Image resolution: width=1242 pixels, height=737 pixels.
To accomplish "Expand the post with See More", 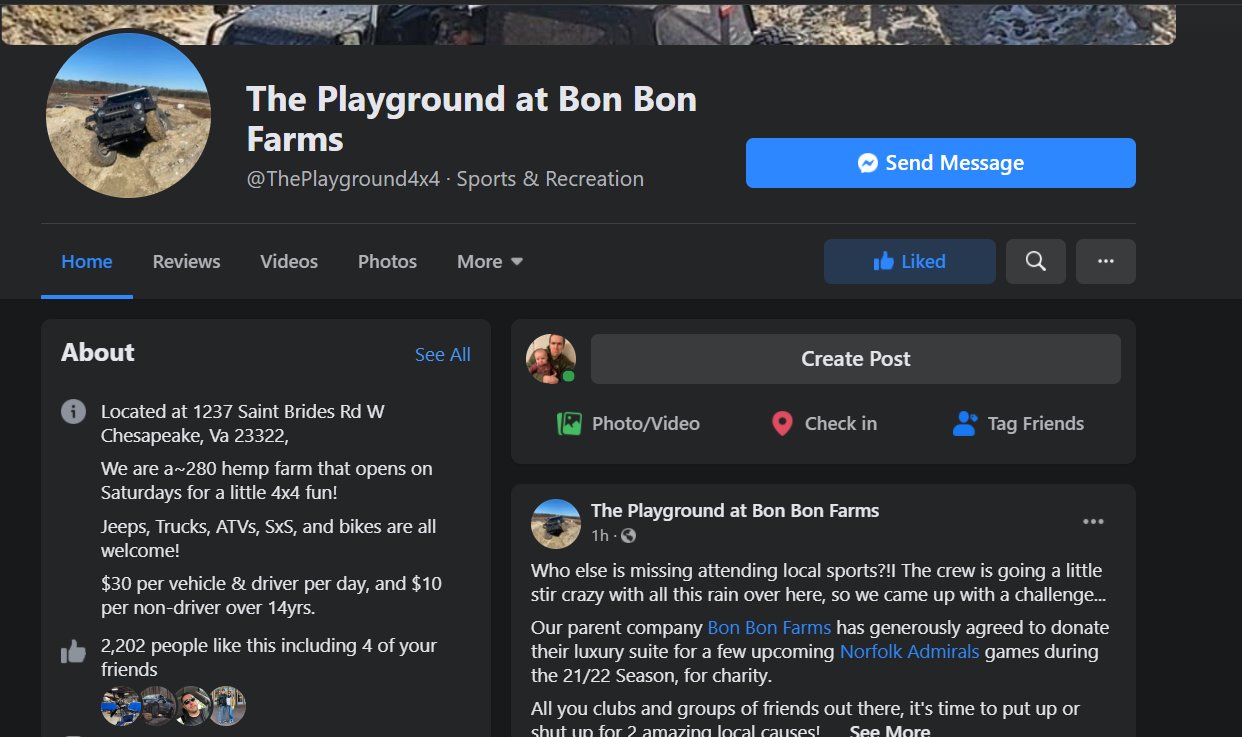I will [x=889, y=731].
